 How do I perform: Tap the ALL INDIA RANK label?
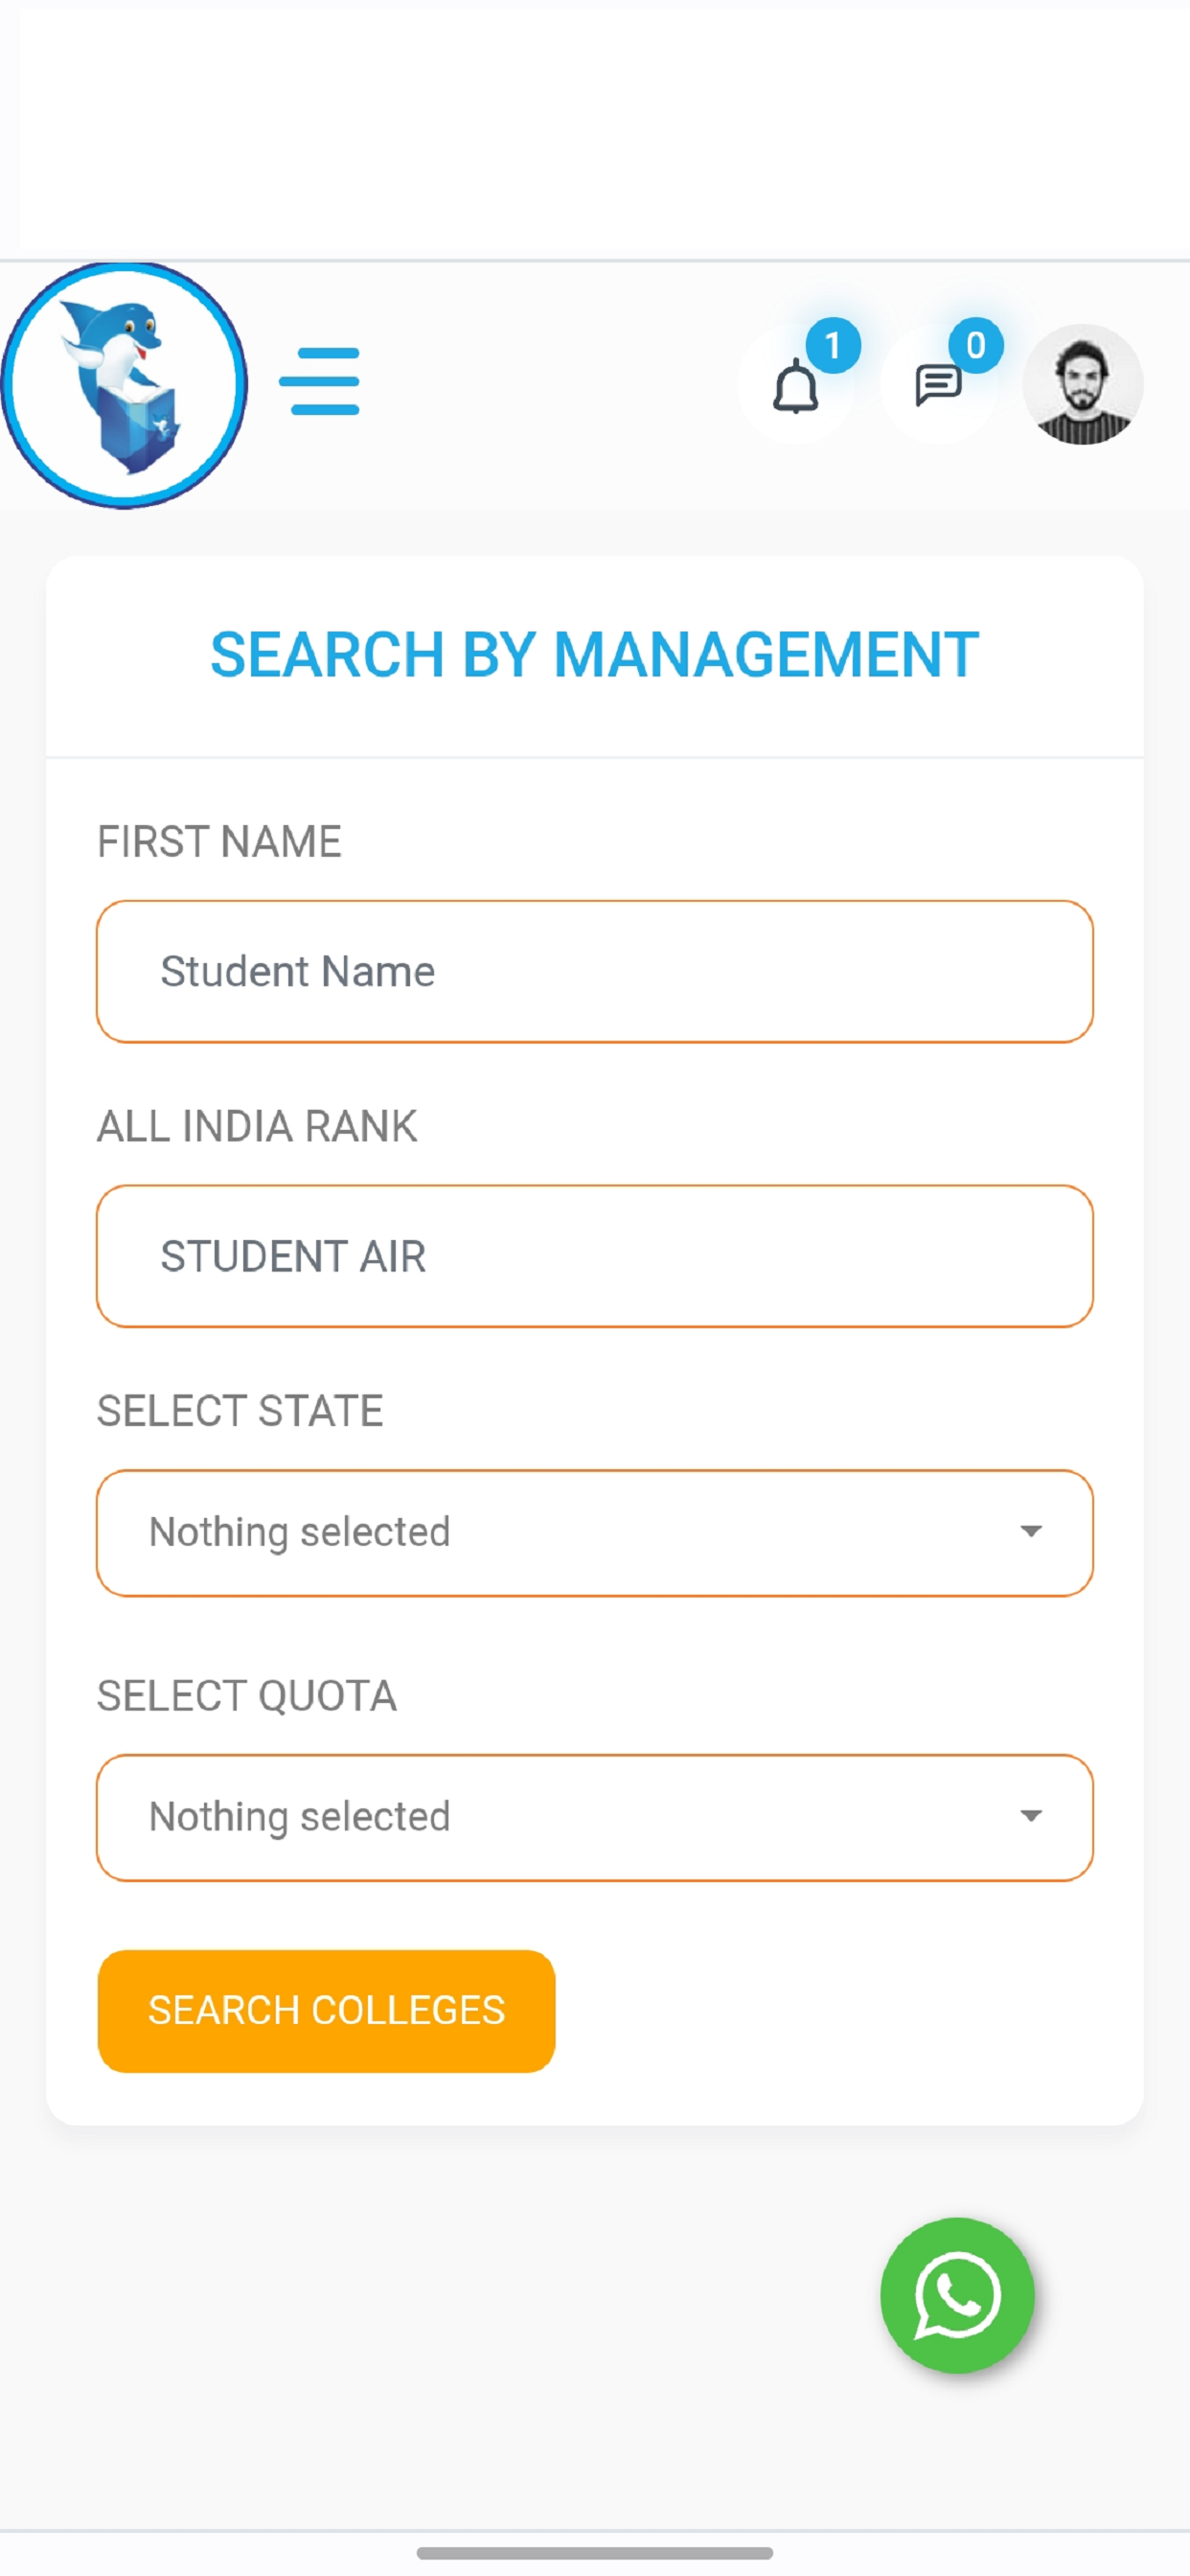[x=257, y=1126]
